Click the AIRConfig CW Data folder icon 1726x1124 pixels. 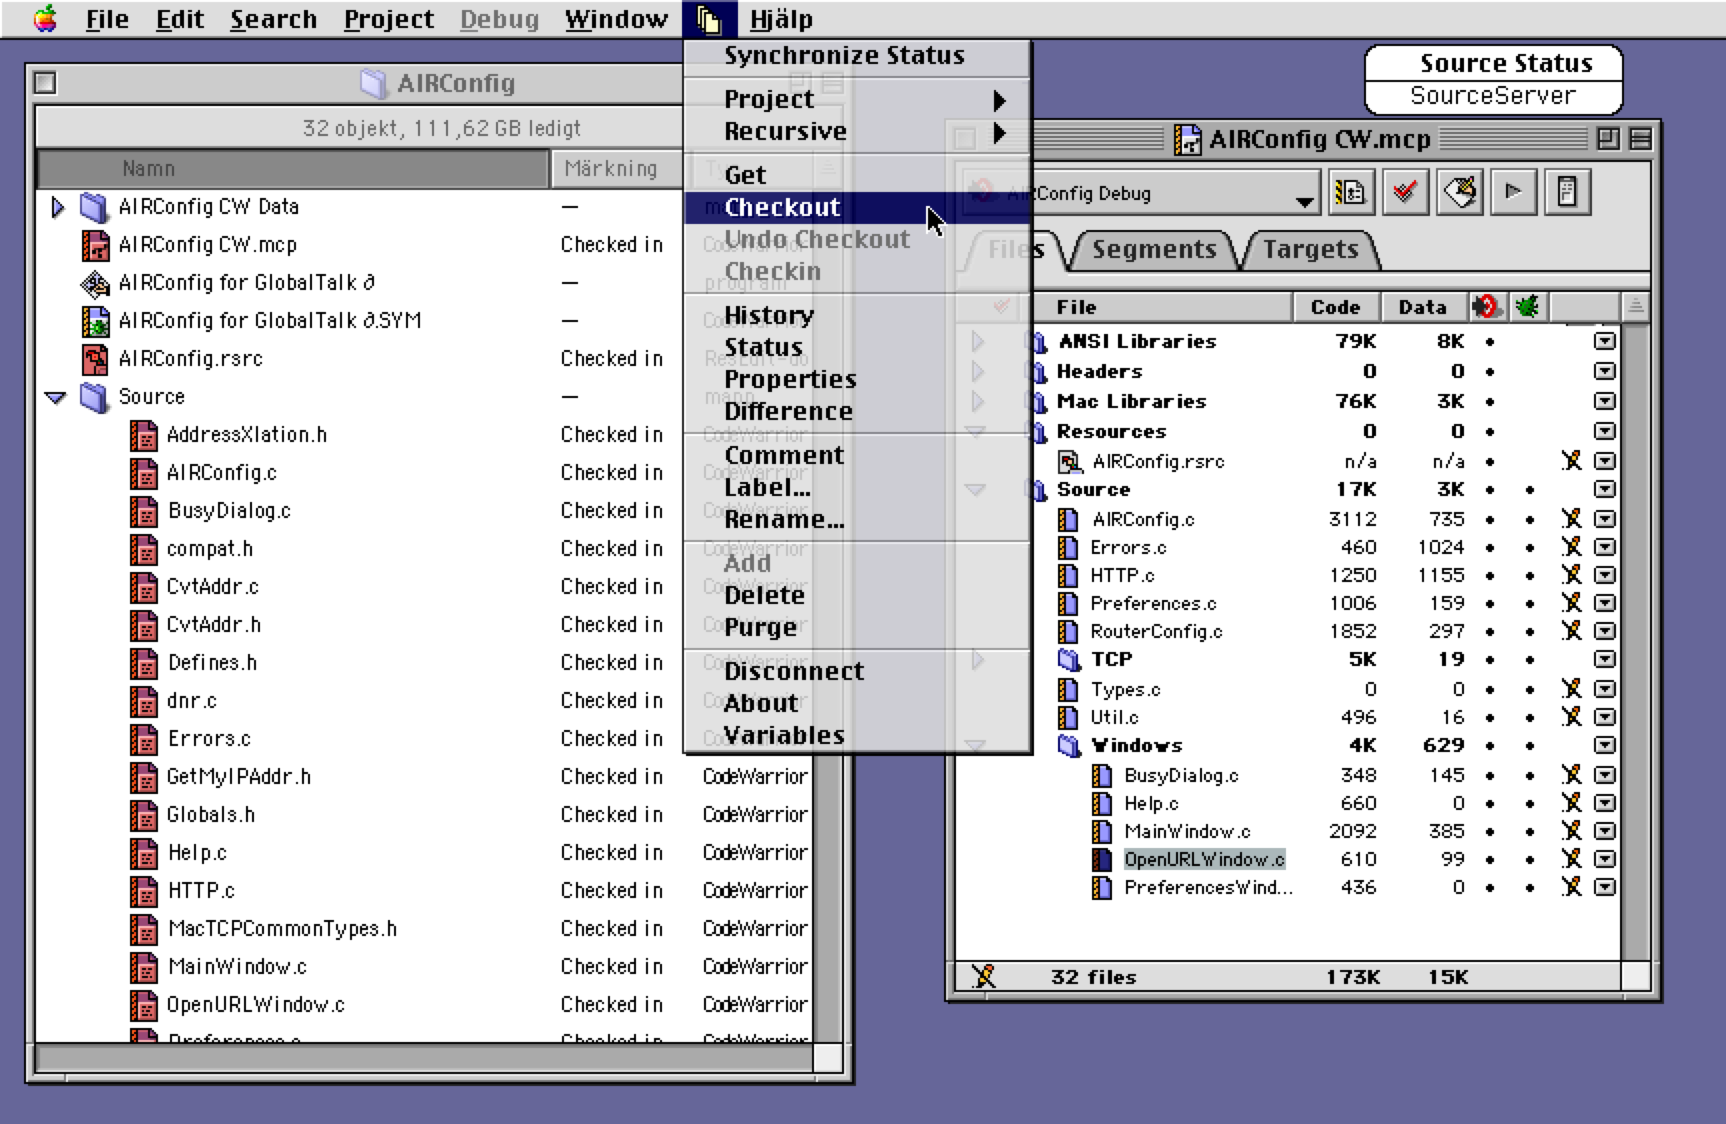(x=94, y=207)
